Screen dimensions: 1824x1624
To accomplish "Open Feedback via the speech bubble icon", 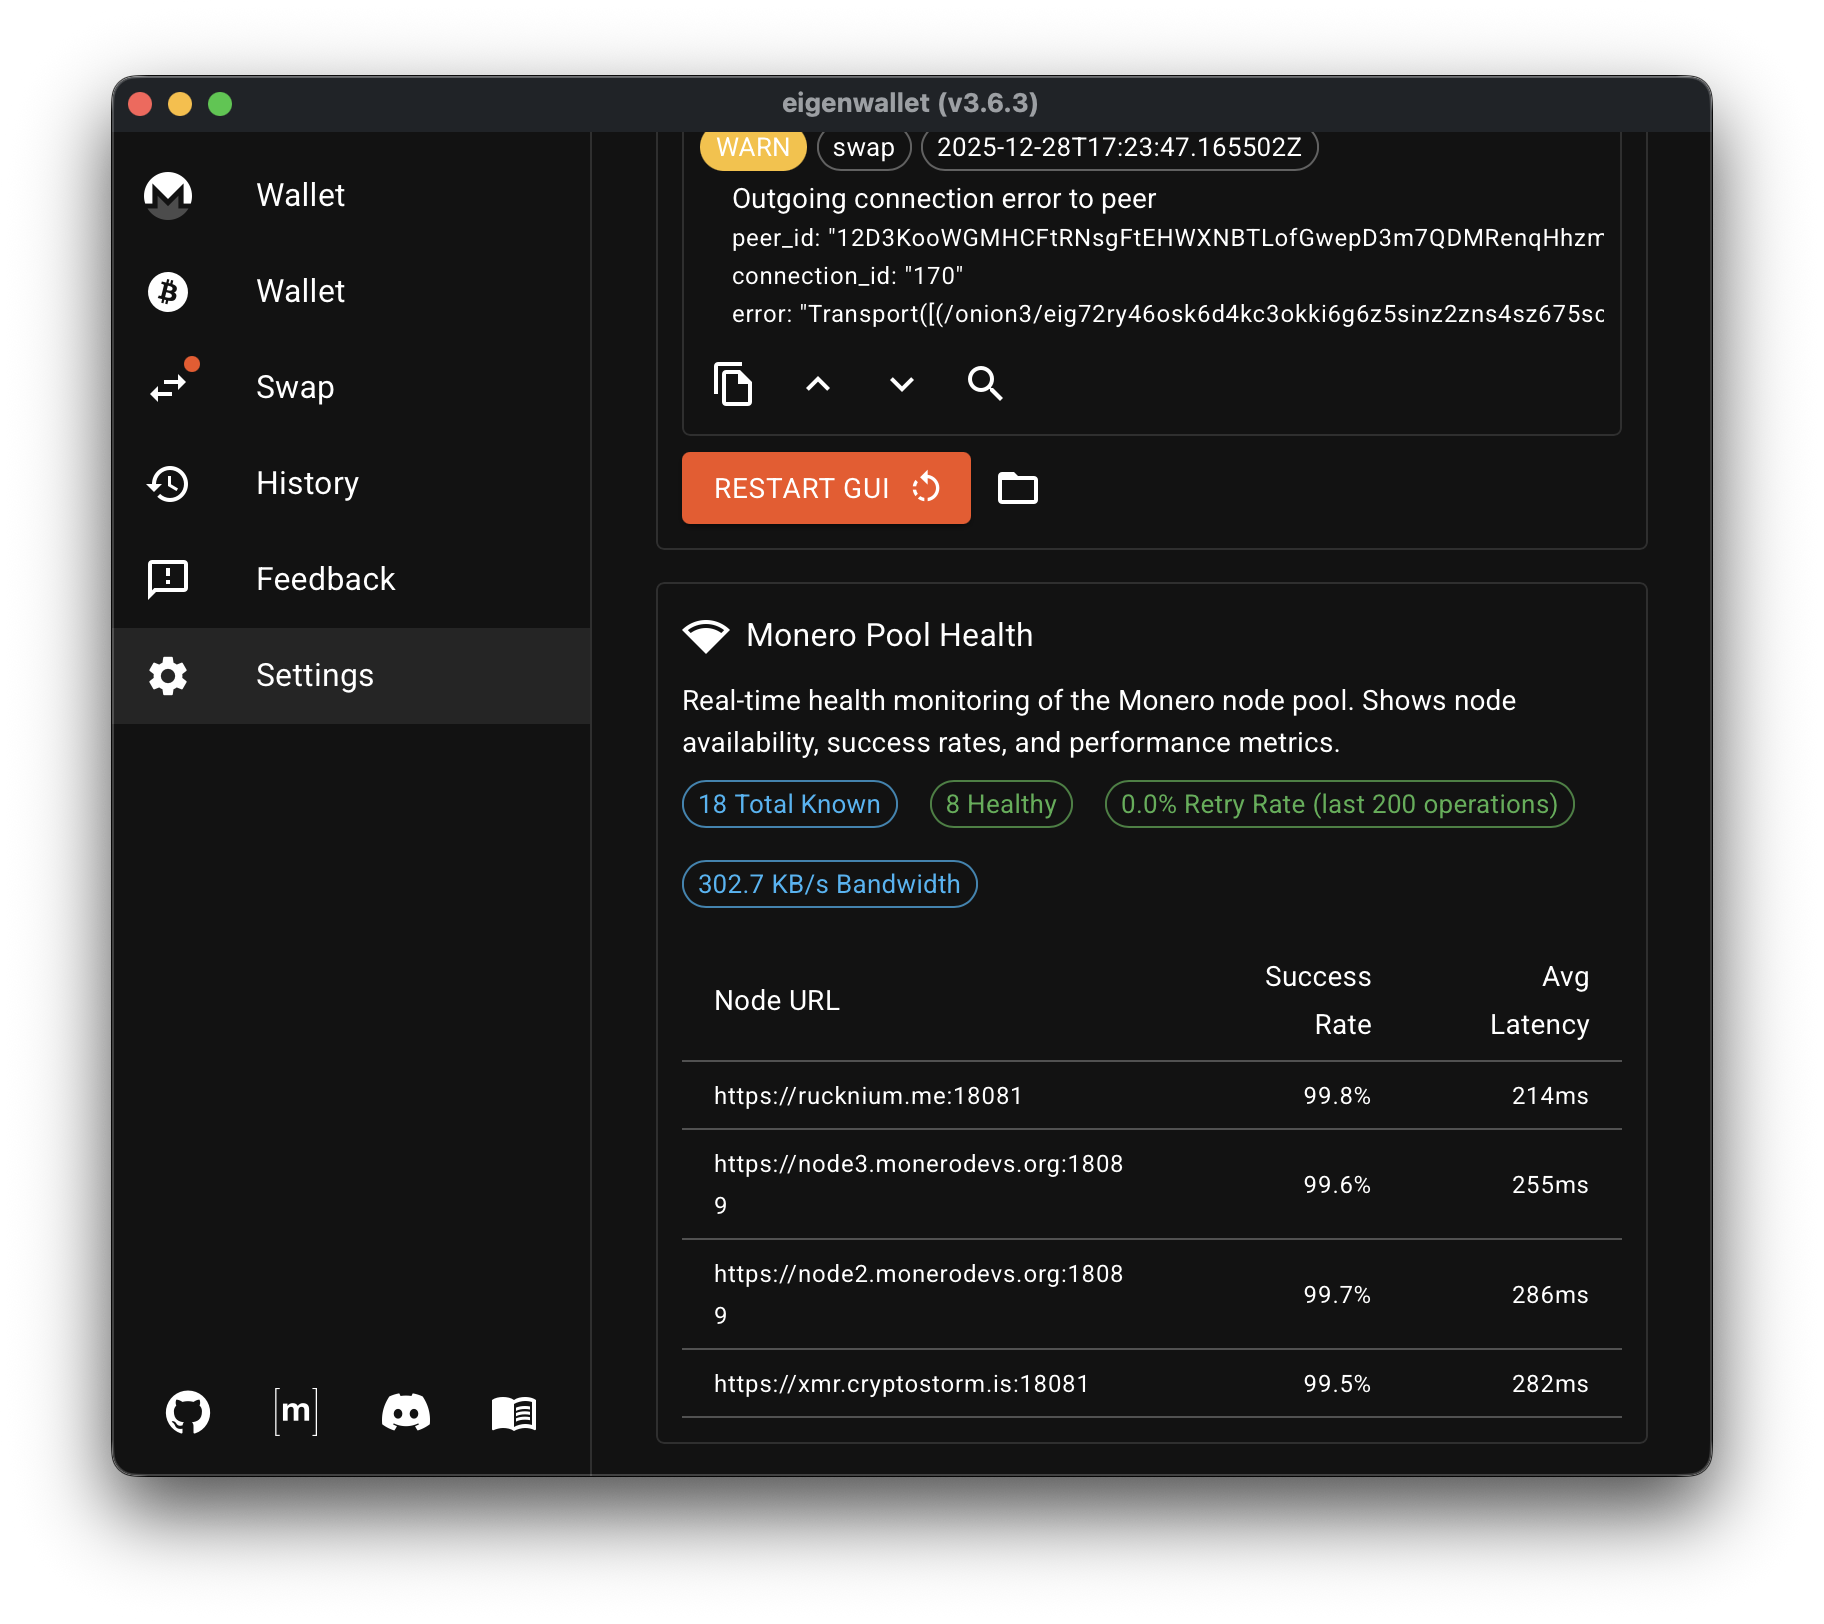I will click(x=168, y=578).
